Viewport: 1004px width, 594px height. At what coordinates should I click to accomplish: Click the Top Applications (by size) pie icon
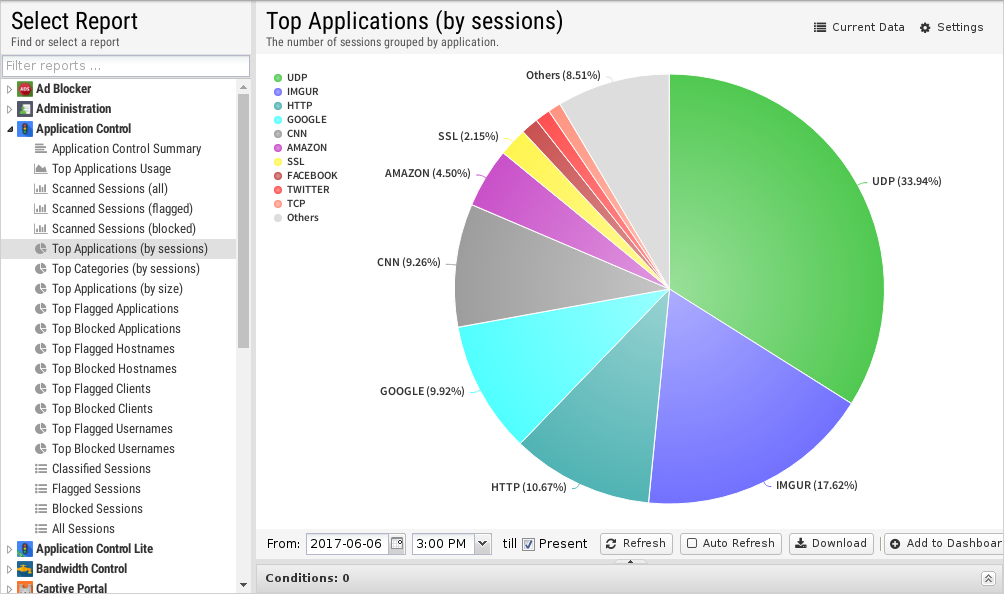click(x=40, y=289)
